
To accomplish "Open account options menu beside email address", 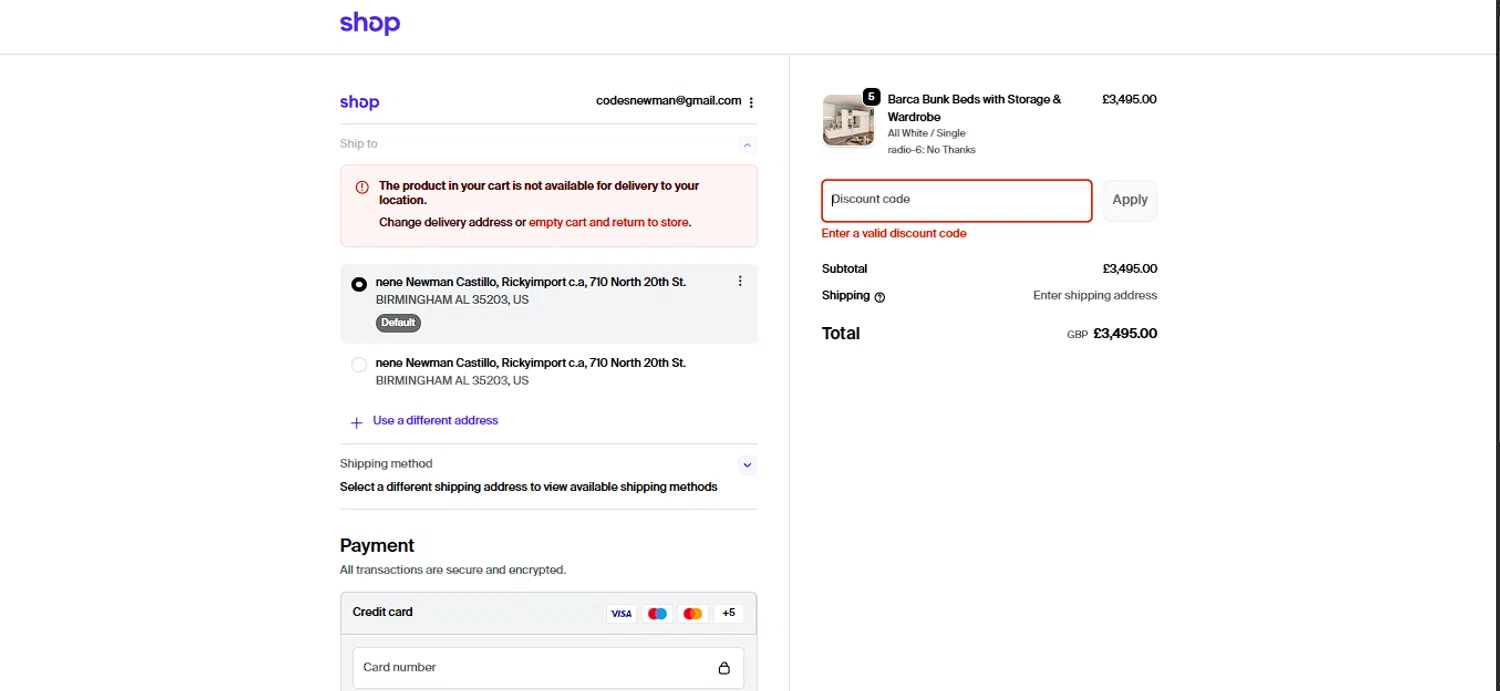I will (x=751, y=102).
